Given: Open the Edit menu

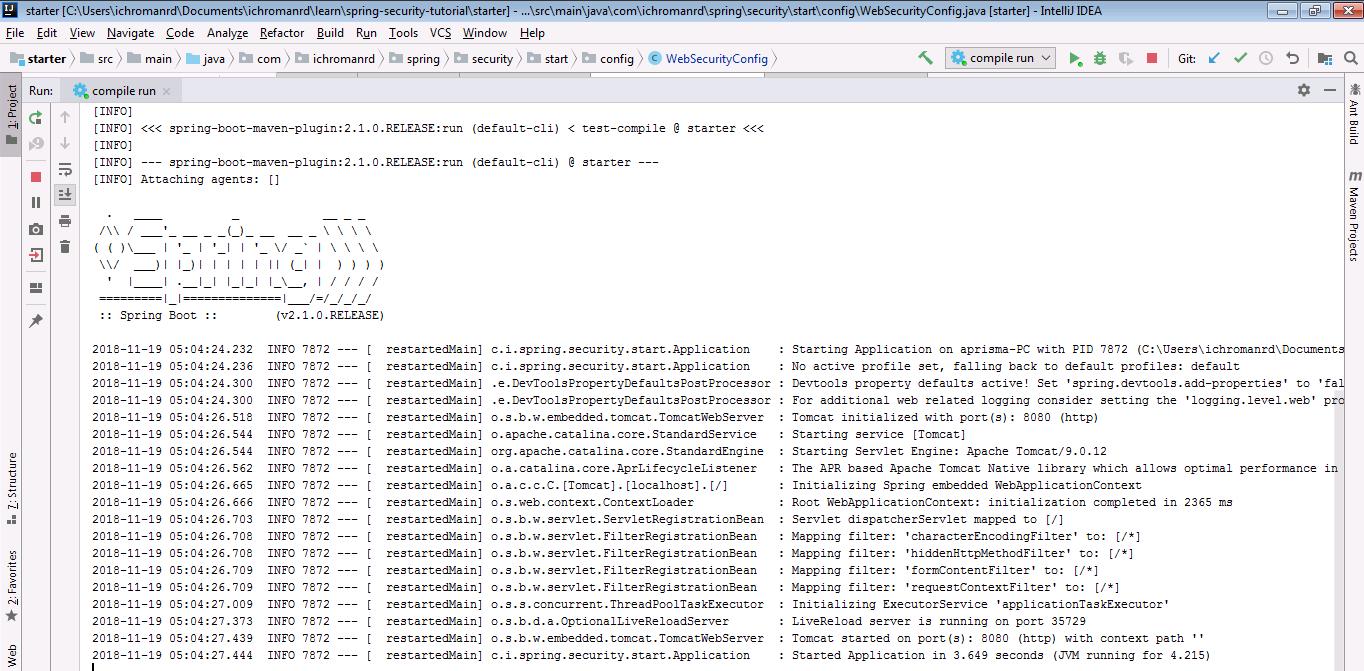Looking at the screenshot, I should pyautogui.click(x=47, y=32).
